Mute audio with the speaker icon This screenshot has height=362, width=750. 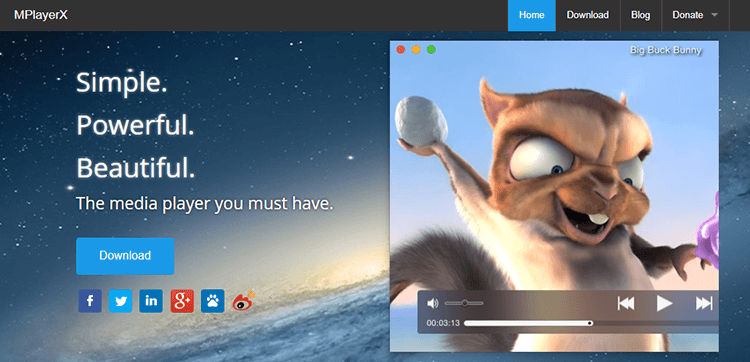(x=432, y=303)
